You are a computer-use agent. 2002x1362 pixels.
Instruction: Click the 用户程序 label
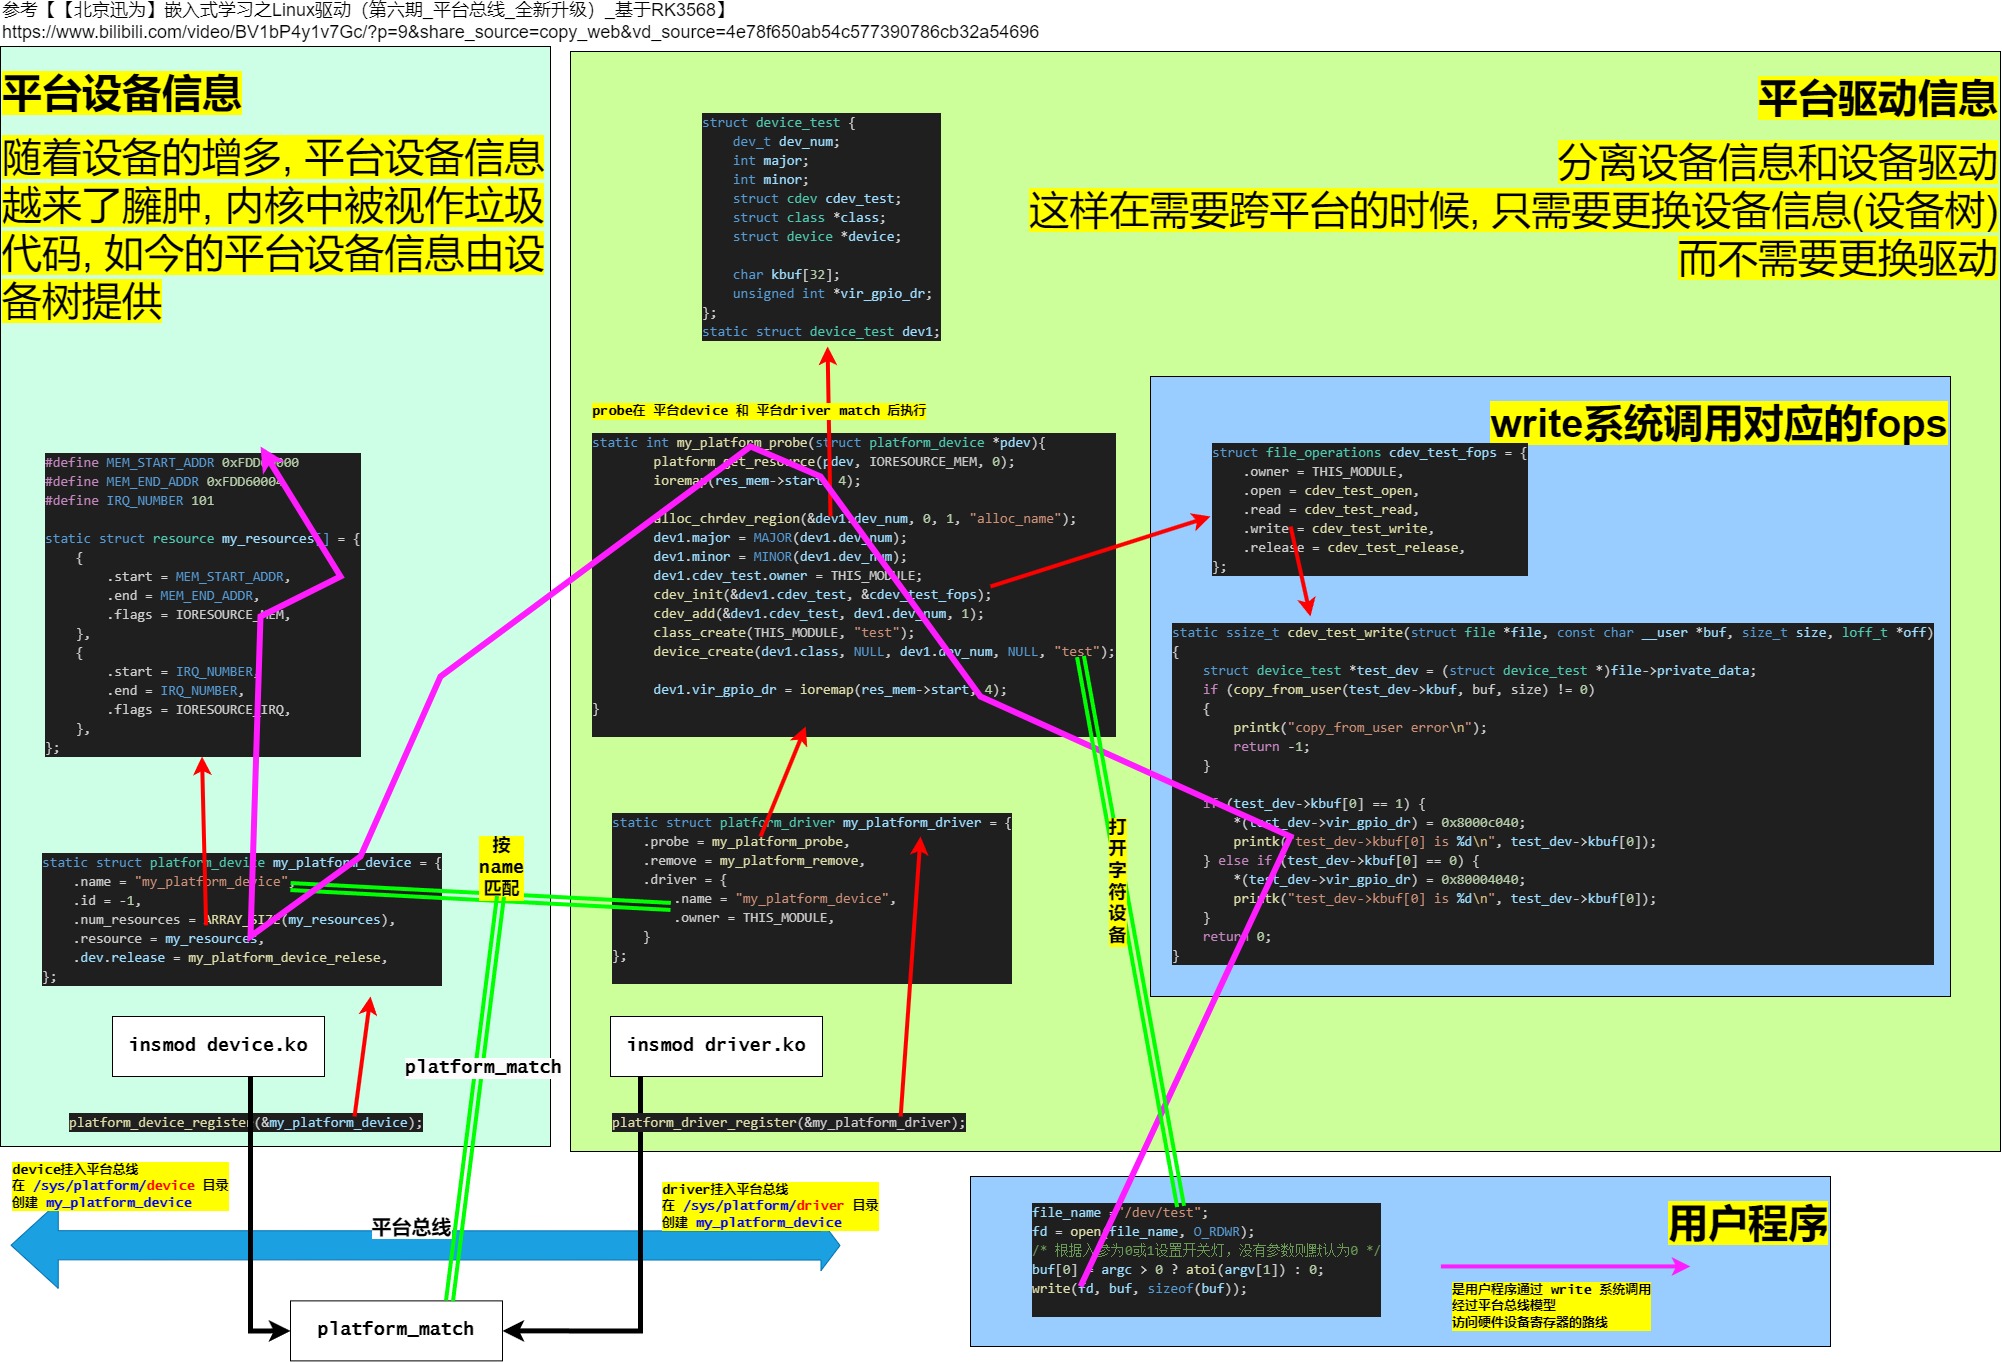point(1747,1224)
